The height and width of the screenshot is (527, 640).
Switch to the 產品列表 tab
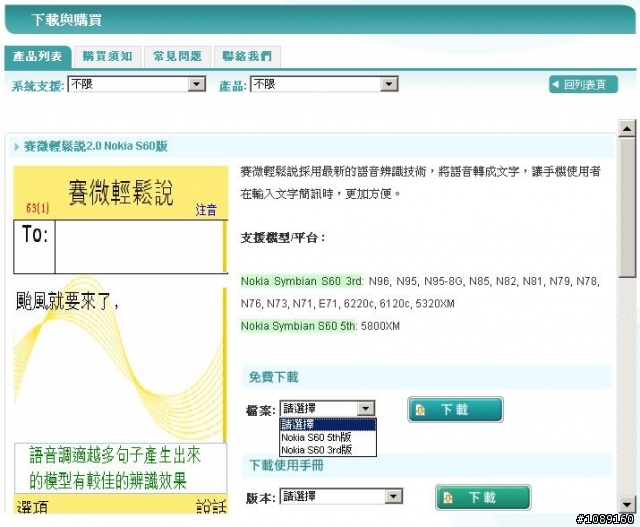(38, 56)
